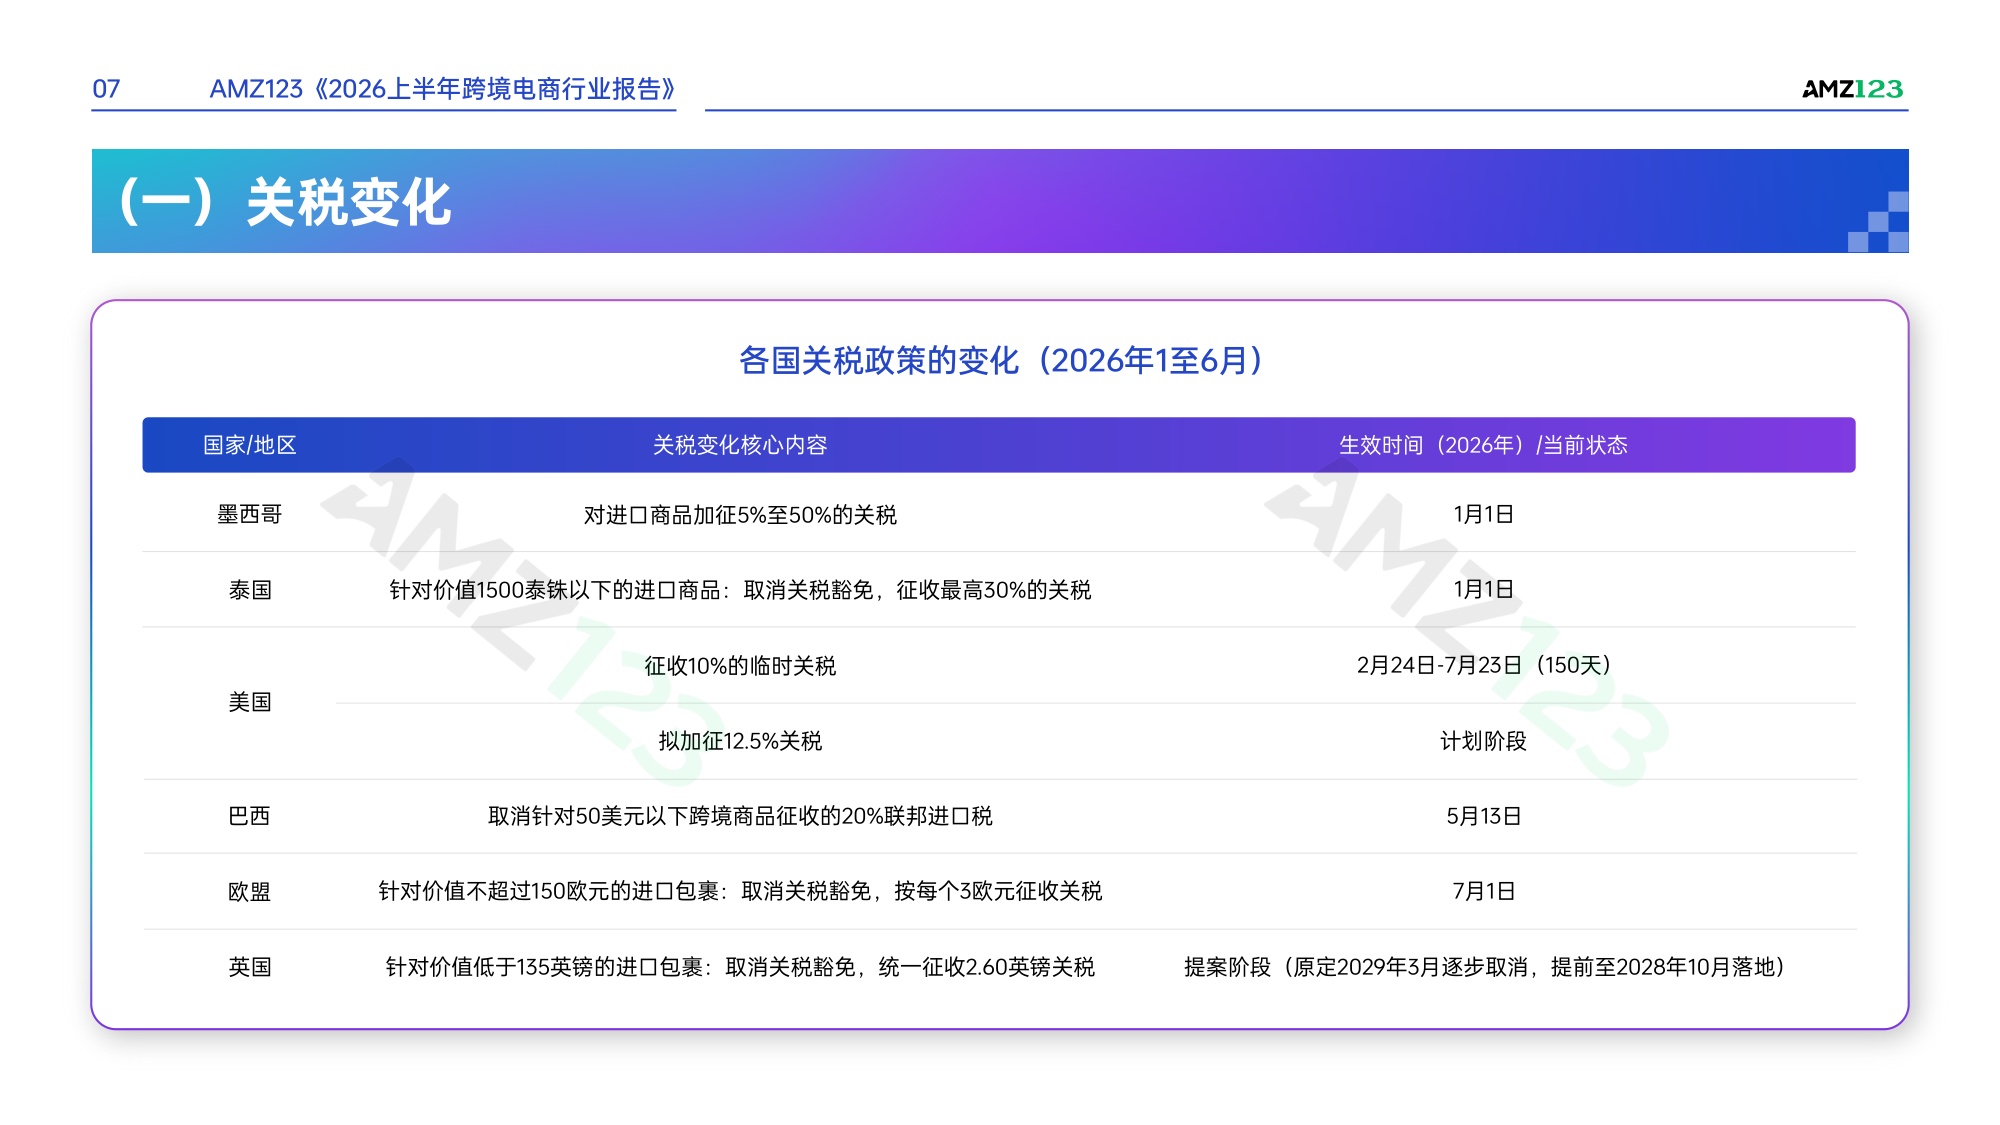The image size is (2000, 1125).
Task: Click the 7月1日 date cell
Action: 1483,891
